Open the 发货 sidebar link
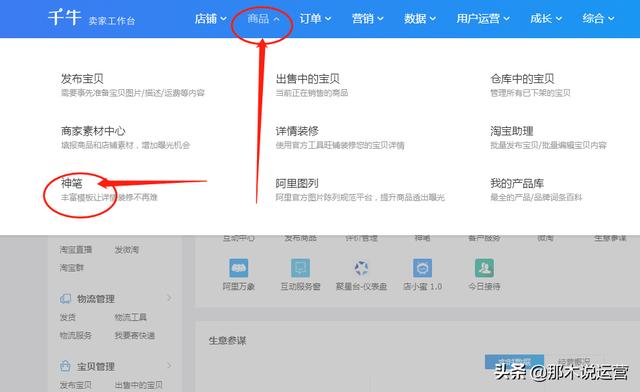 tap(67, 317)
